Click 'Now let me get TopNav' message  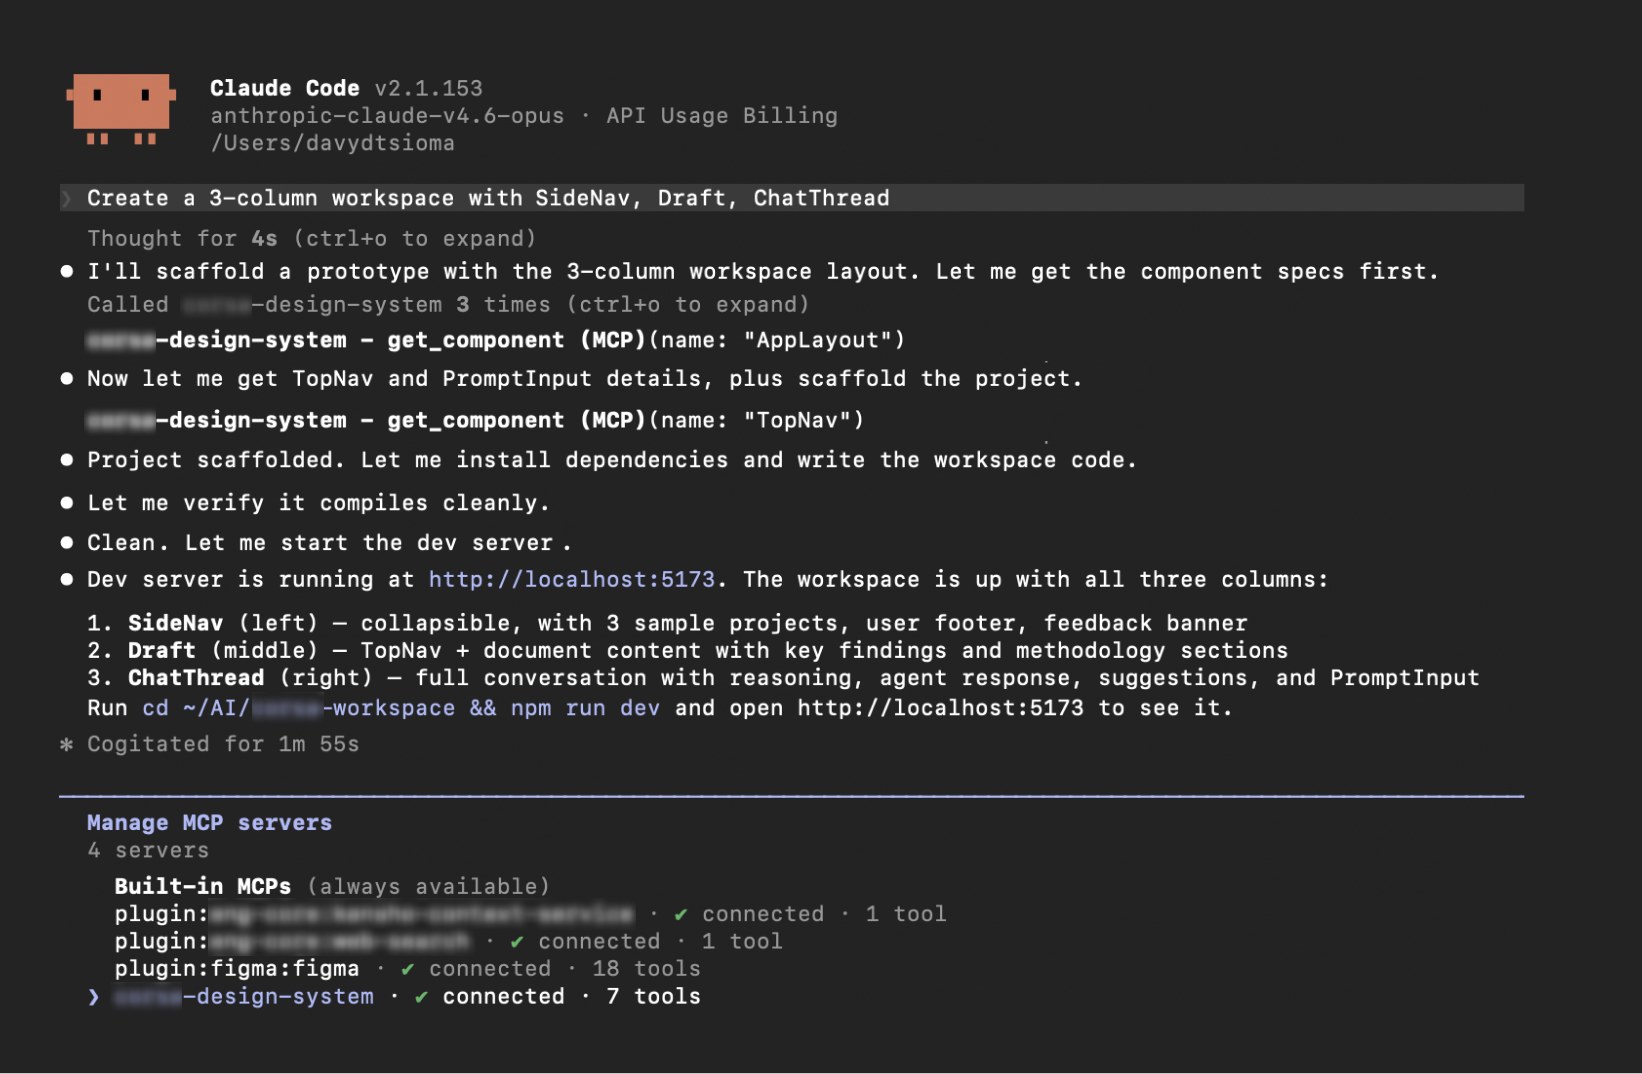coord(584,379)
